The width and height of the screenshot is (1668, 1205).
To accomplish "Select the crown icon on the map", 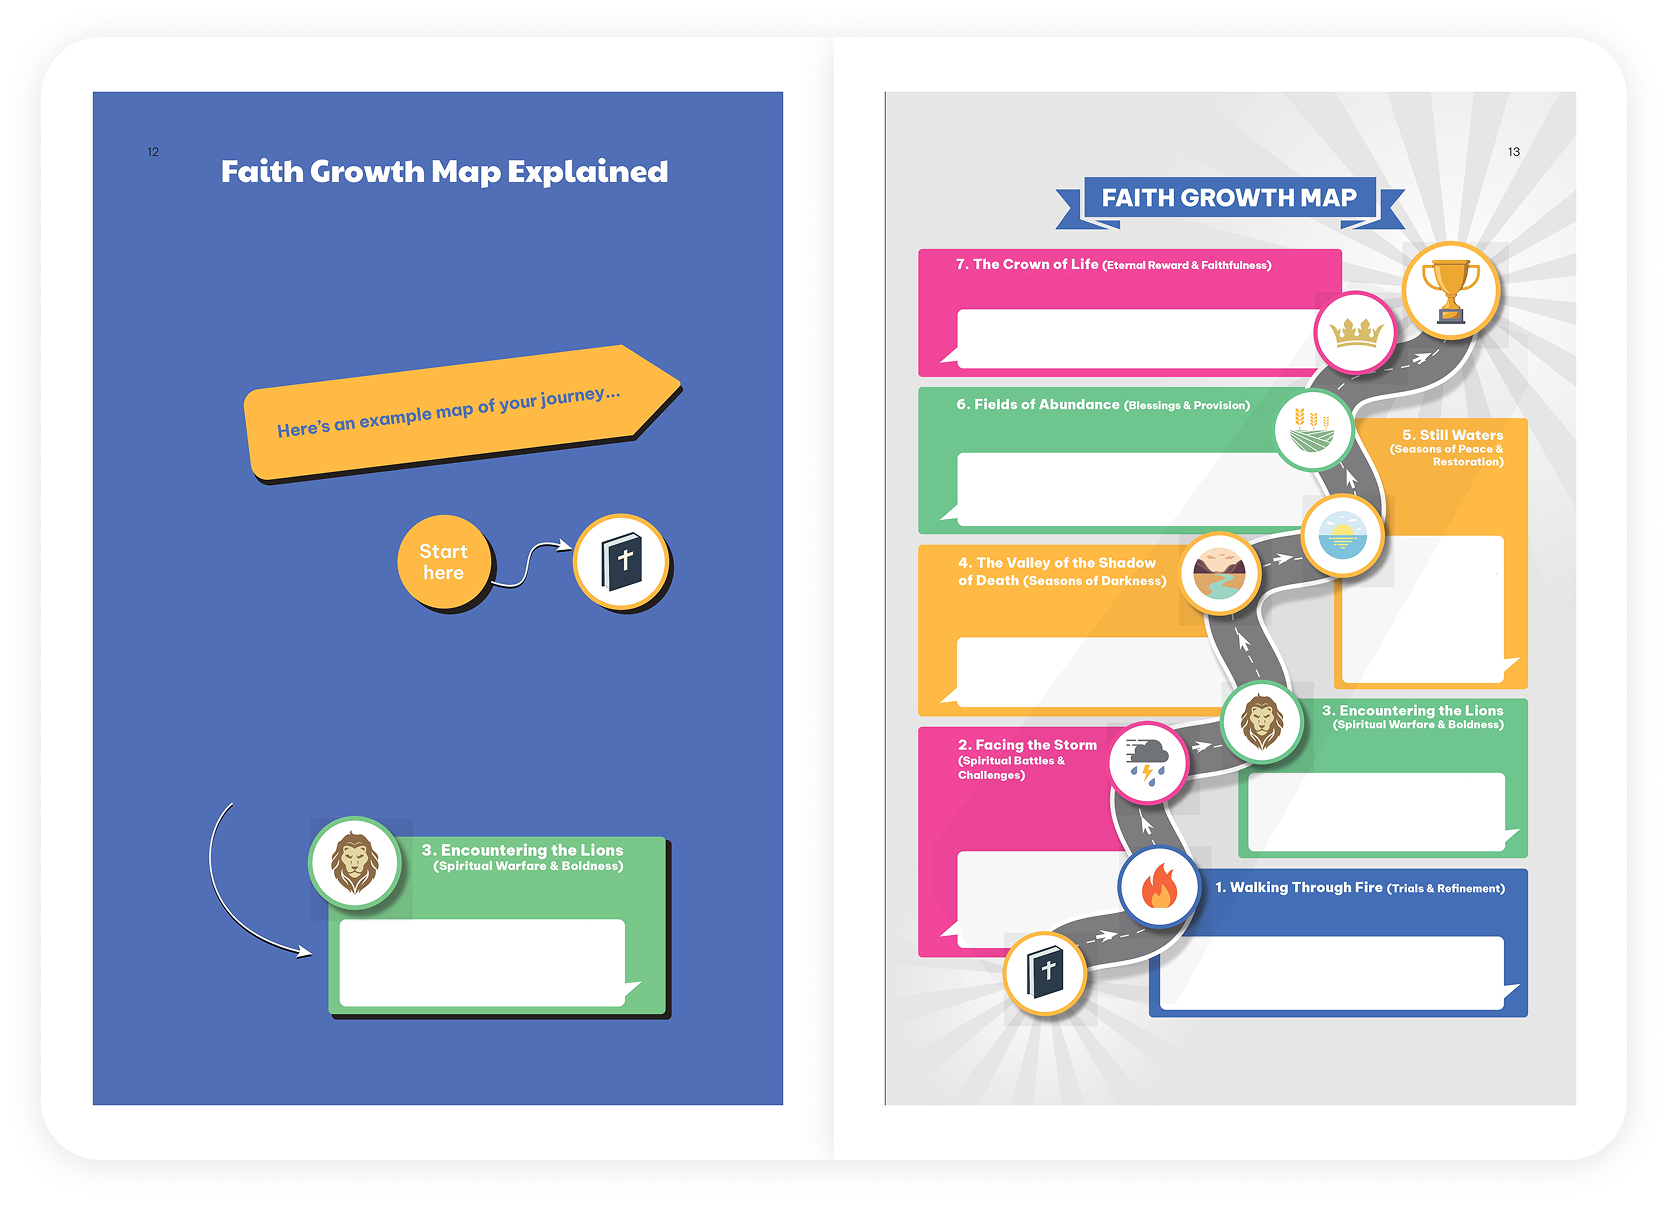I will click(1355, 332).
